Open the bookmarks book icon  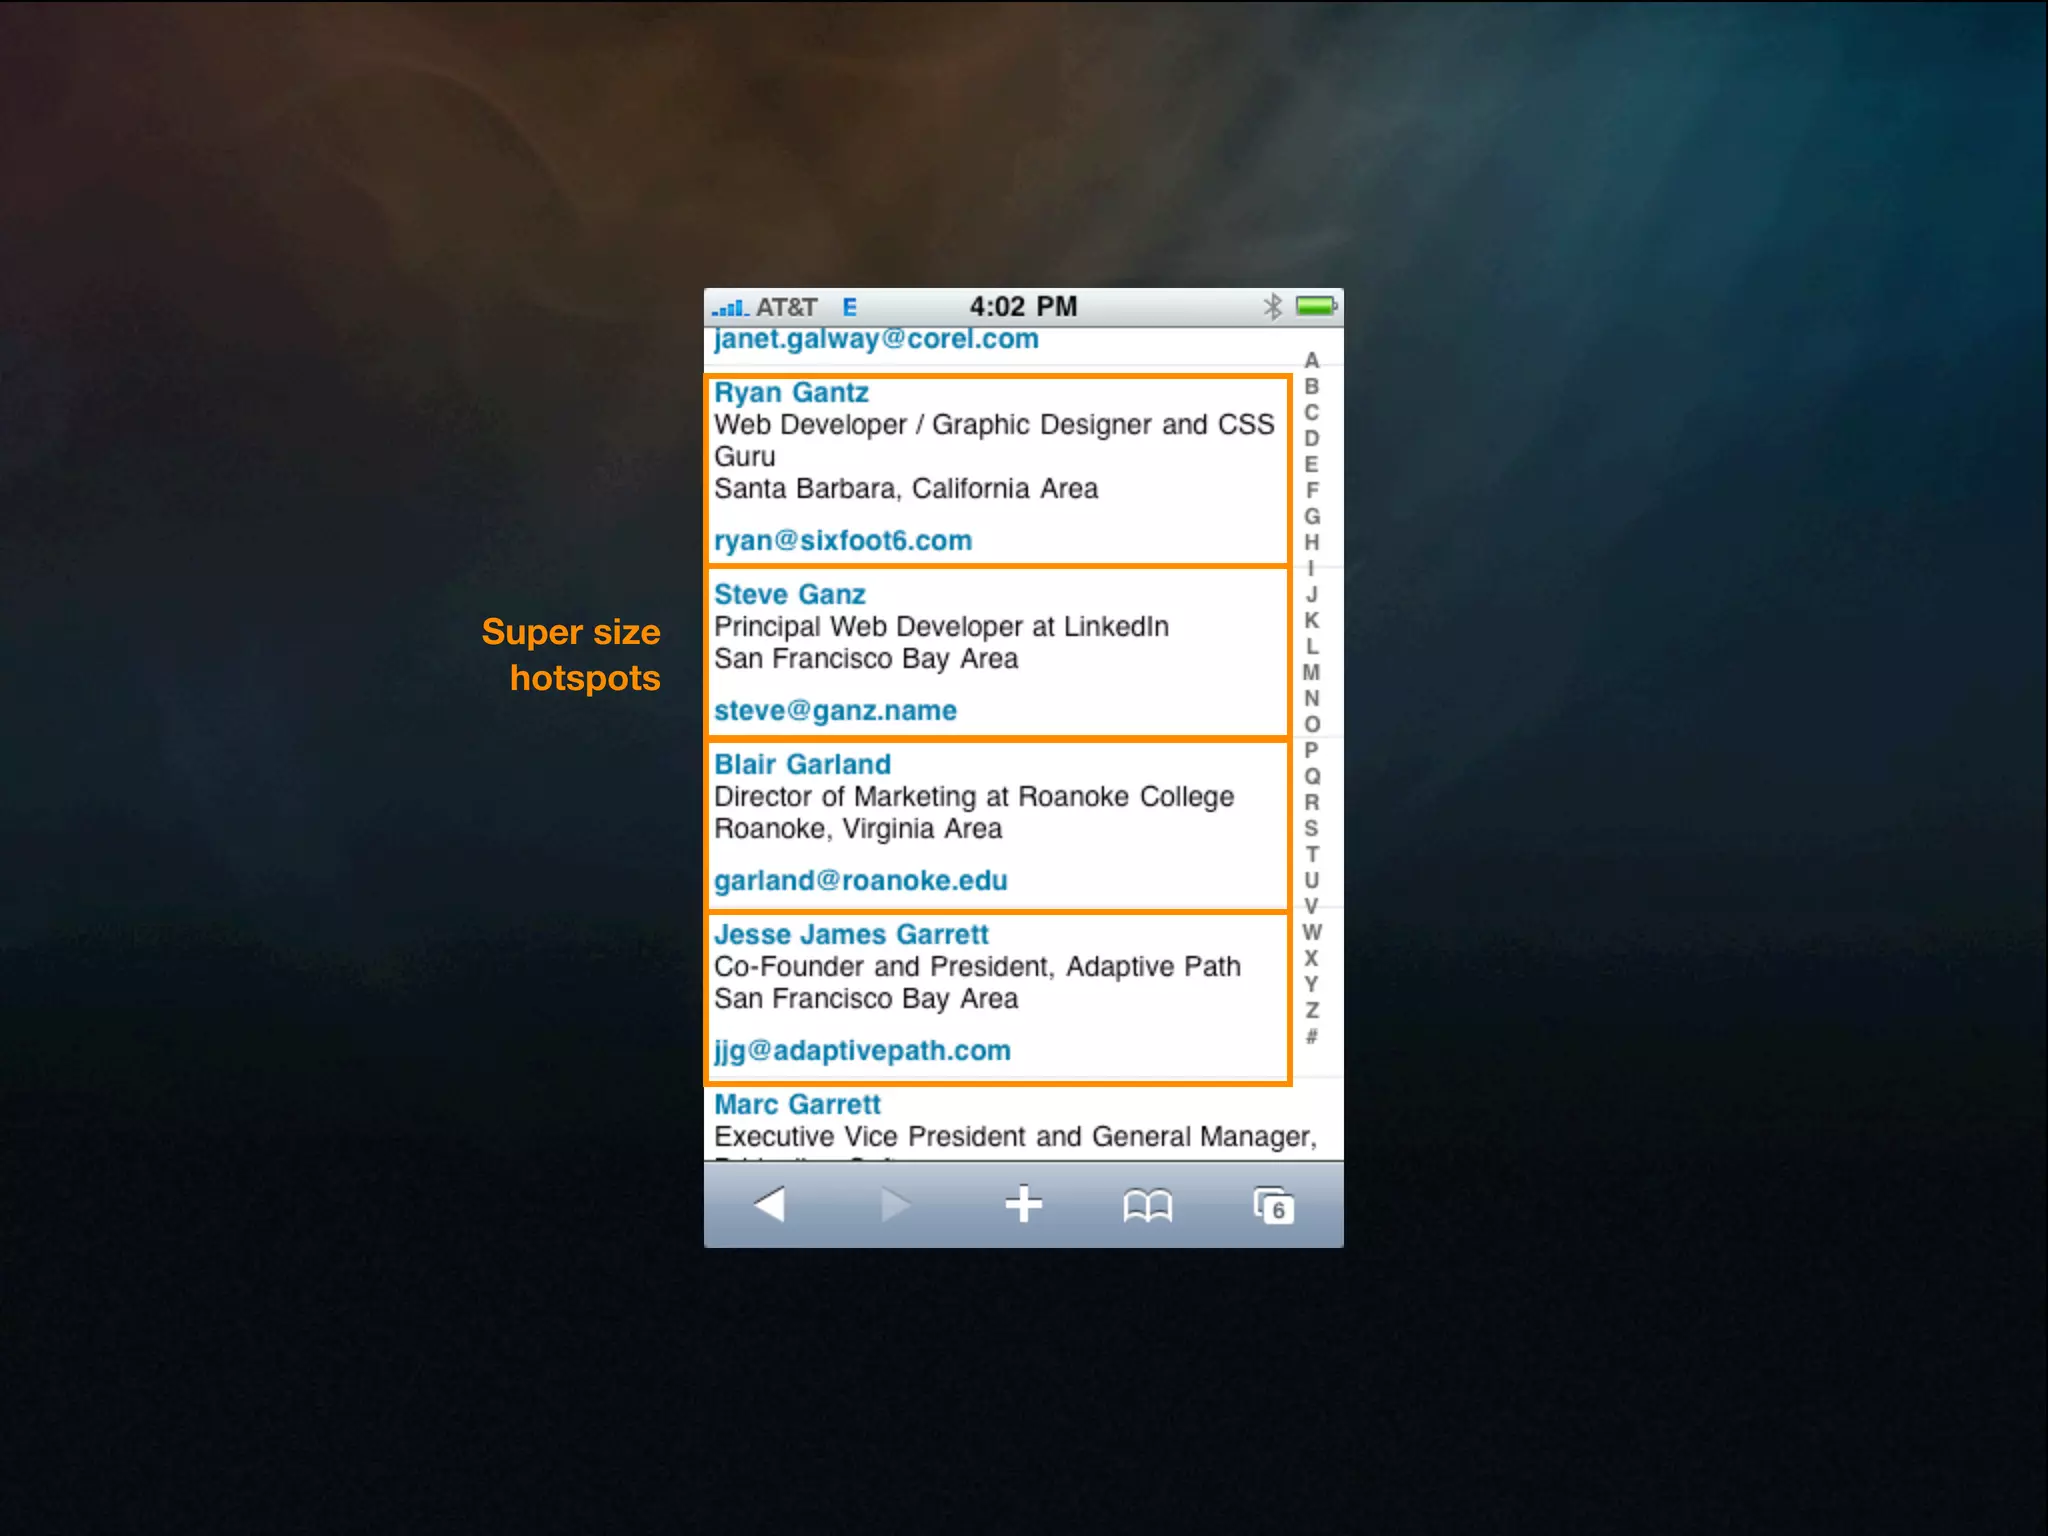pos(1147,1206)
